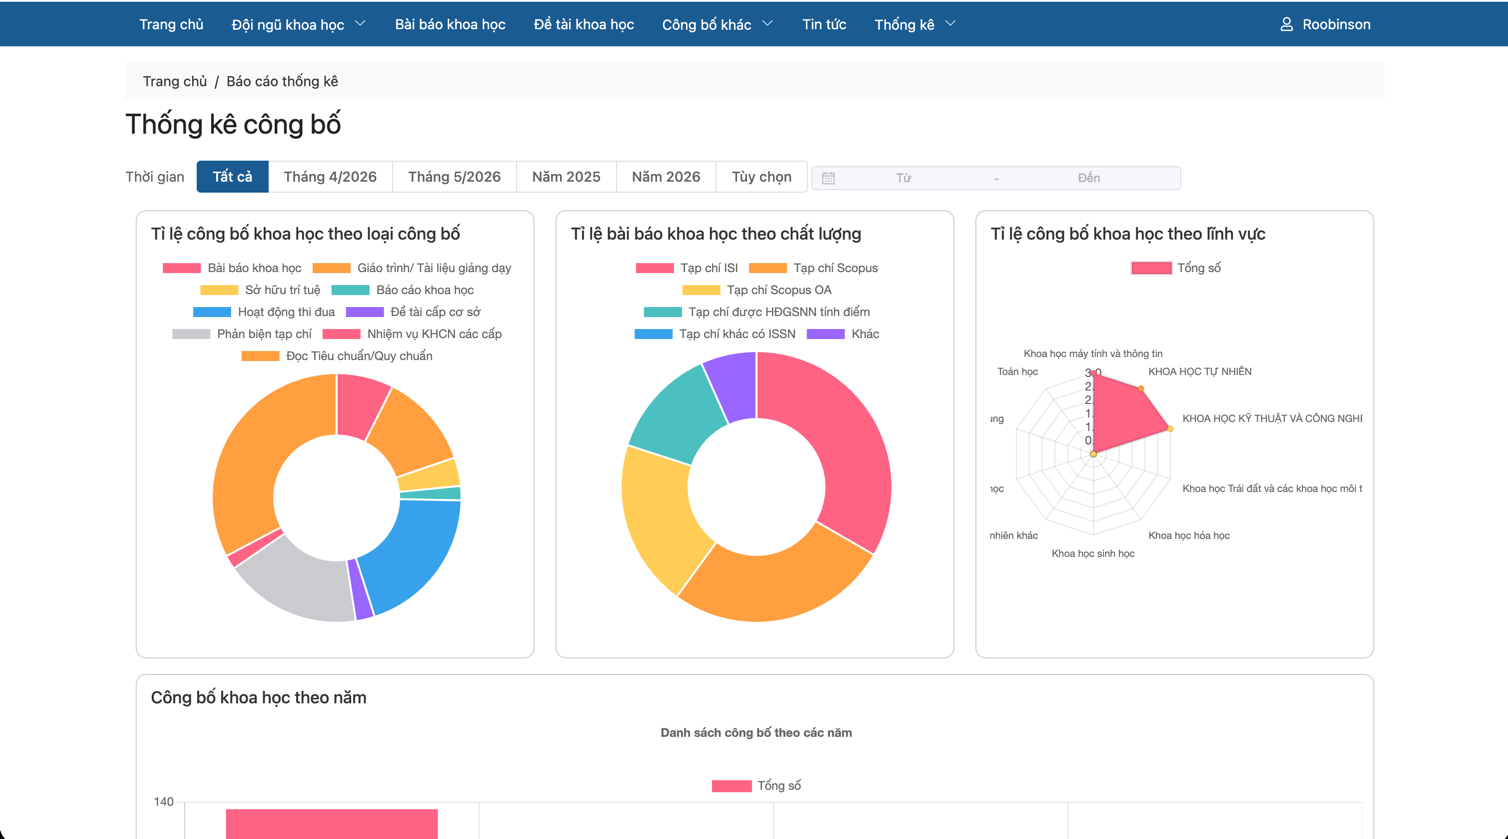The width and height of the screenshot is (1508, 839).
Task: Click the Khoa học sinh học radar label
Action: point(1093,554)
